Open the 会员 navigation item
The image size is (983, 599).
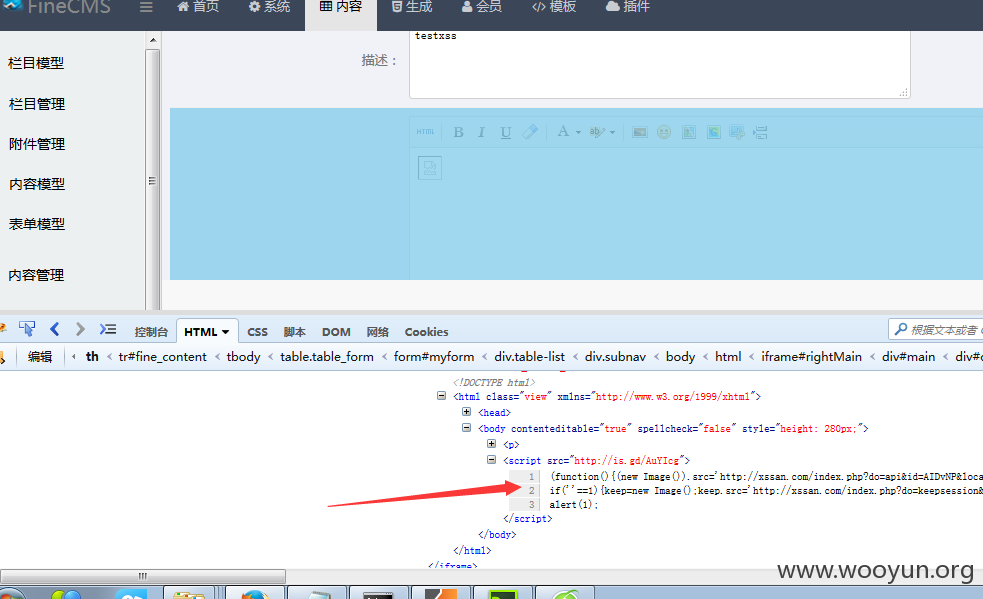(482, 7)
